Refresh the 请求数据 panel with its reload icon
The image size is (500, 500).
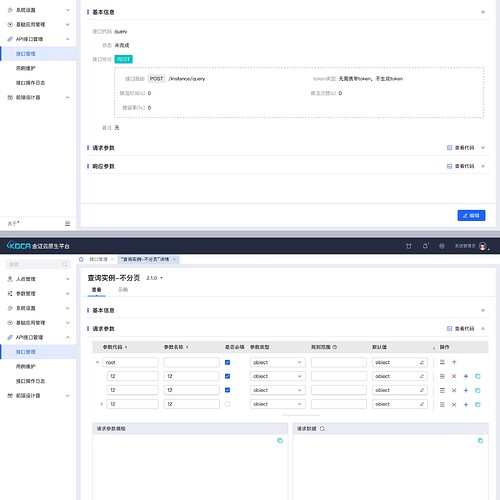(x=322, y=428)
